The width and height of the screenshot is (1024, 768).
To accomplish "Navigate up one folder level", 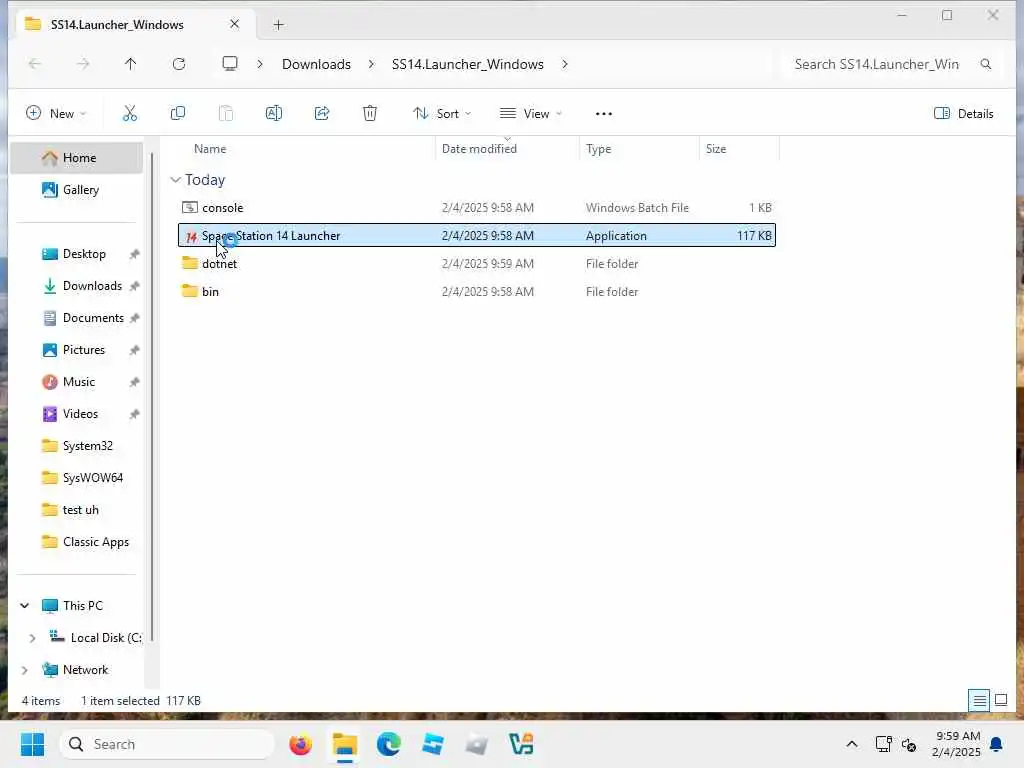I will [x=131, y=64].
